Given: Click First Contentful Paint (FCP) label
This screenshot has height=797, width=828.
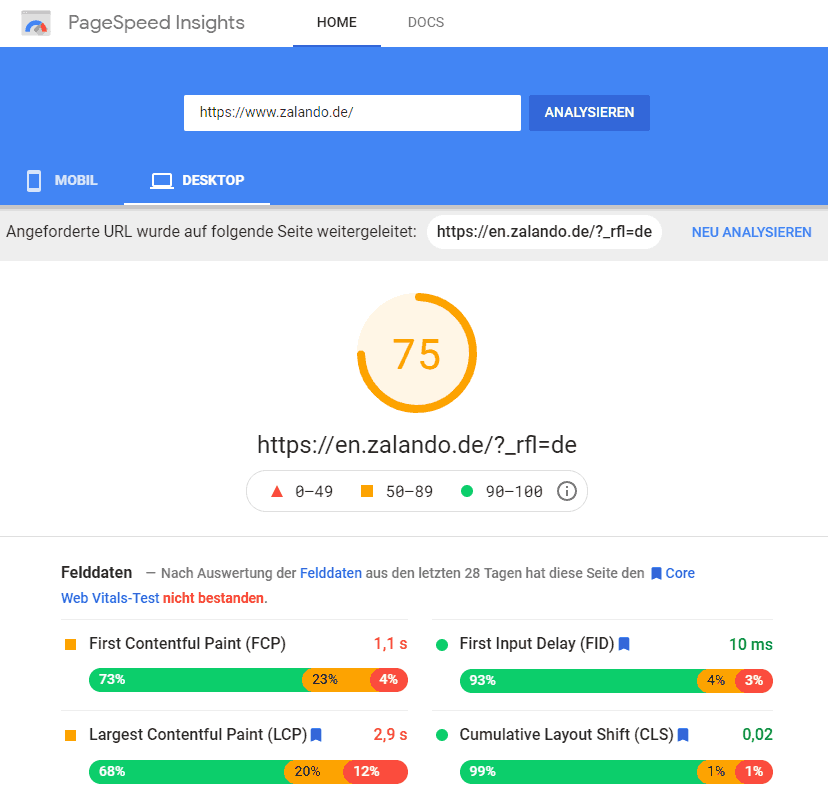Looking at the screenshot, I should [187, 643].
